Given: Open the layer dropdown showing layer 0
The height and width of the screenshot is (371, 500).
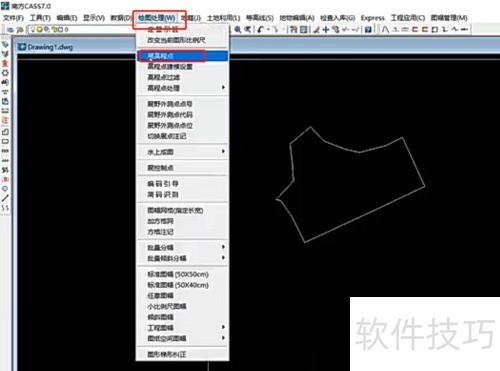Looking at the screenshot, I should click(x=80, y=30).
